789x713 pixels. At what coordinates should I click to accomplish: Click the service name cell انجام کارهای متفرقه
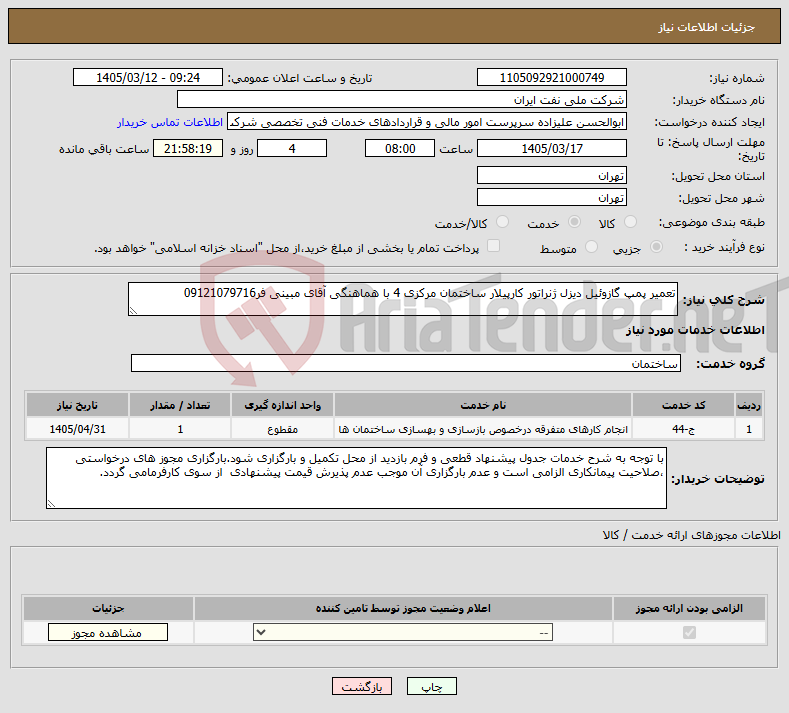coord(483,429)
